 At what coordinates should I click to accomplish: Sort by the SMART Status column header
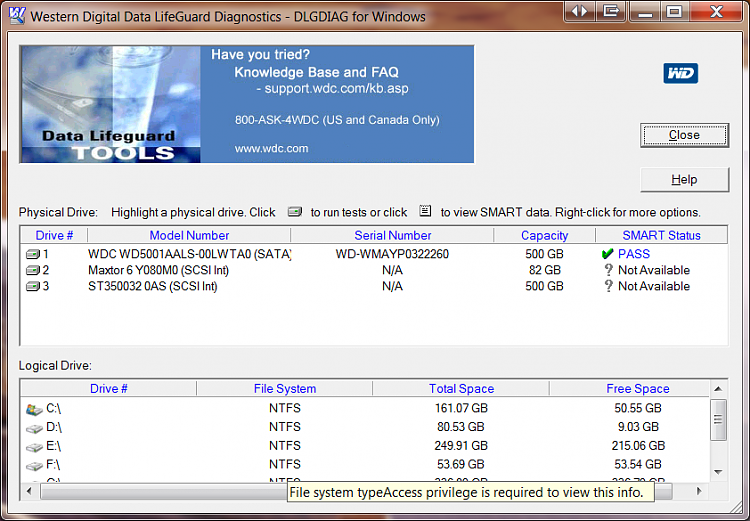(x=661, y=235)
